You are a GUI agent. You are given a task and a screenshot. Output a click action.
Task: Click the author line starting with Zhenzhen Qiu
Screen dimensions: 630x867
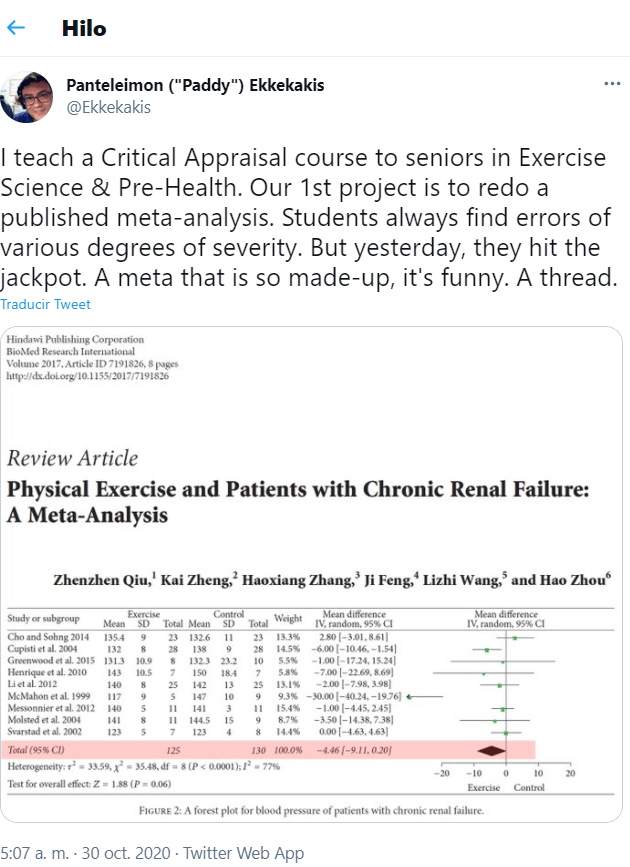click(331, 578)
